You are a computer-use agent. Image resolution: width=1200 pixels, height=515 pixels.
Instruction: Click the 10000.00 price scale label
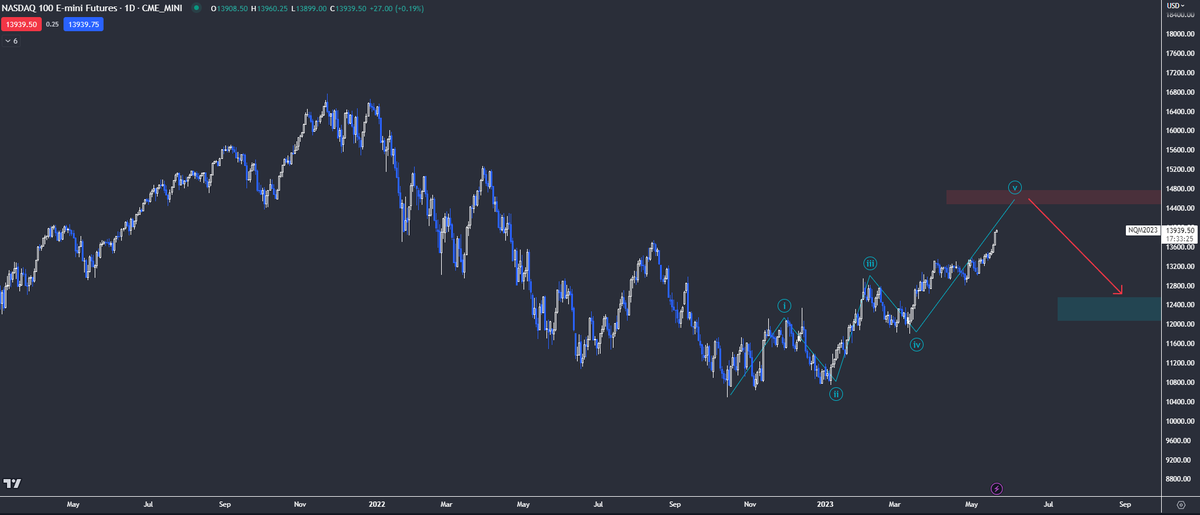tap(1181, 421)
